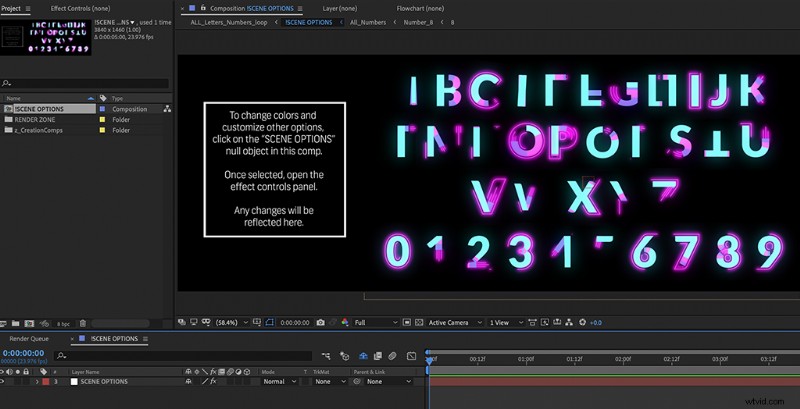Viewport: 800px width, 409px height.
Task: Click the primary viewer monitor icon
Action: pos(194,322)
